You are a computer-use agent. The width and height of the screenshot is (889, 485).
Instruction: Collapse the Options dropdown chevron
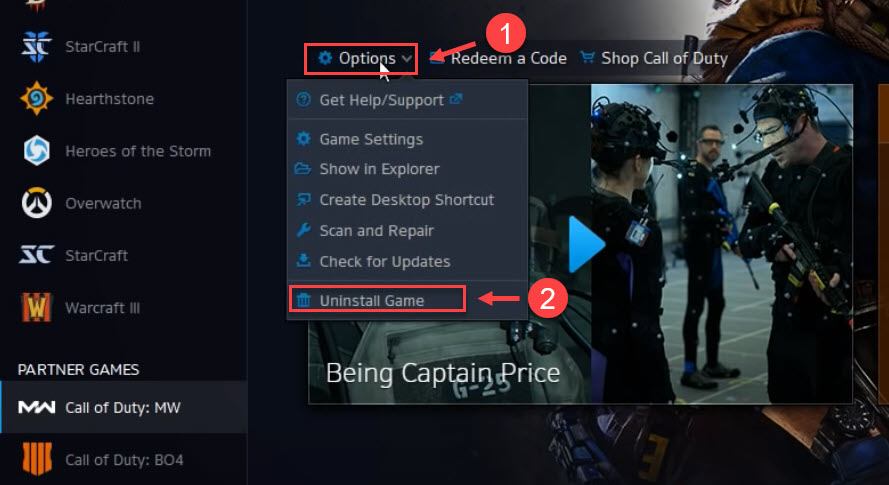click(x=407, y=58)
